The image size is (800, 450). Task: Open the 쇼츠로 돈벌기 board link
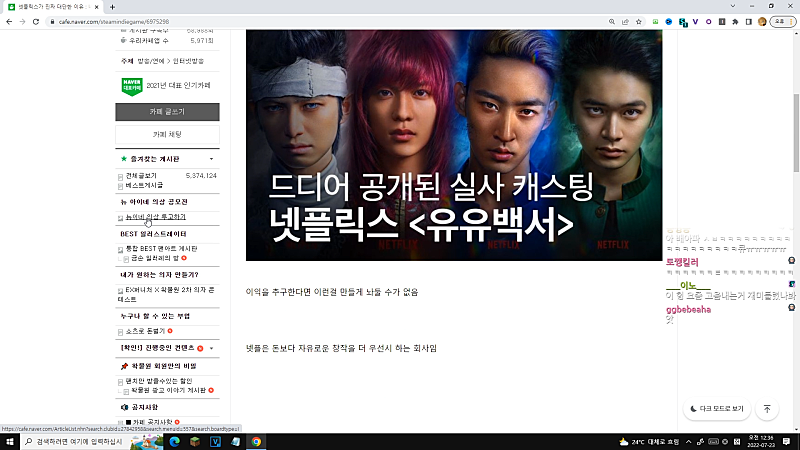[145, 331]
